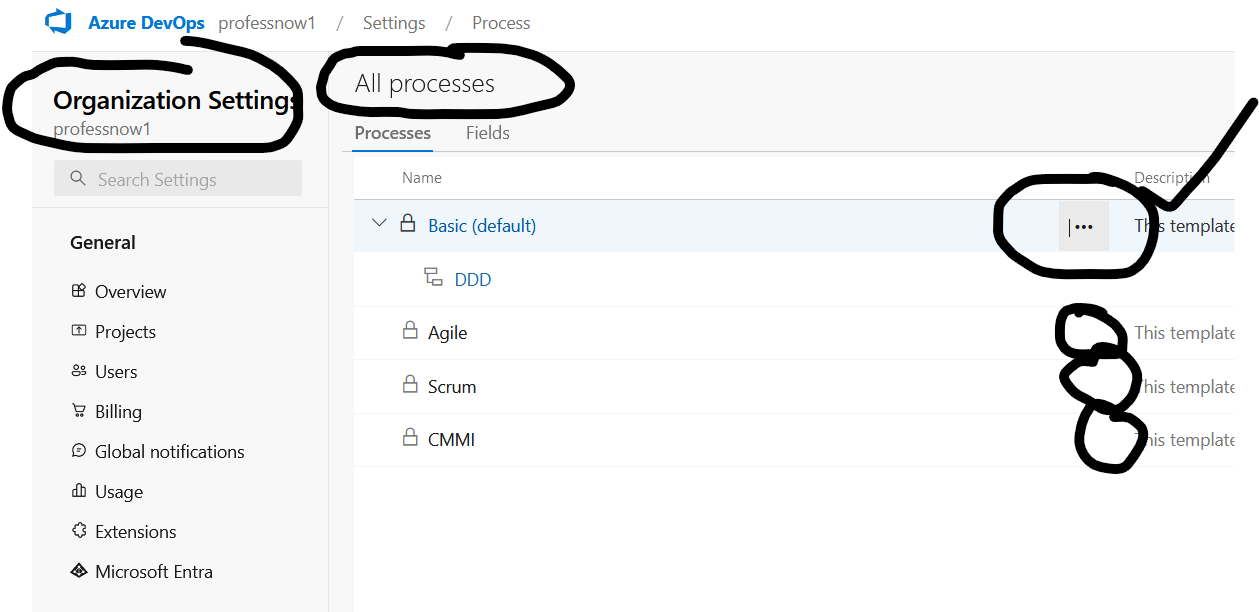Click the Global notifications icon
The image size is (1259, 612).
[79, 451]
